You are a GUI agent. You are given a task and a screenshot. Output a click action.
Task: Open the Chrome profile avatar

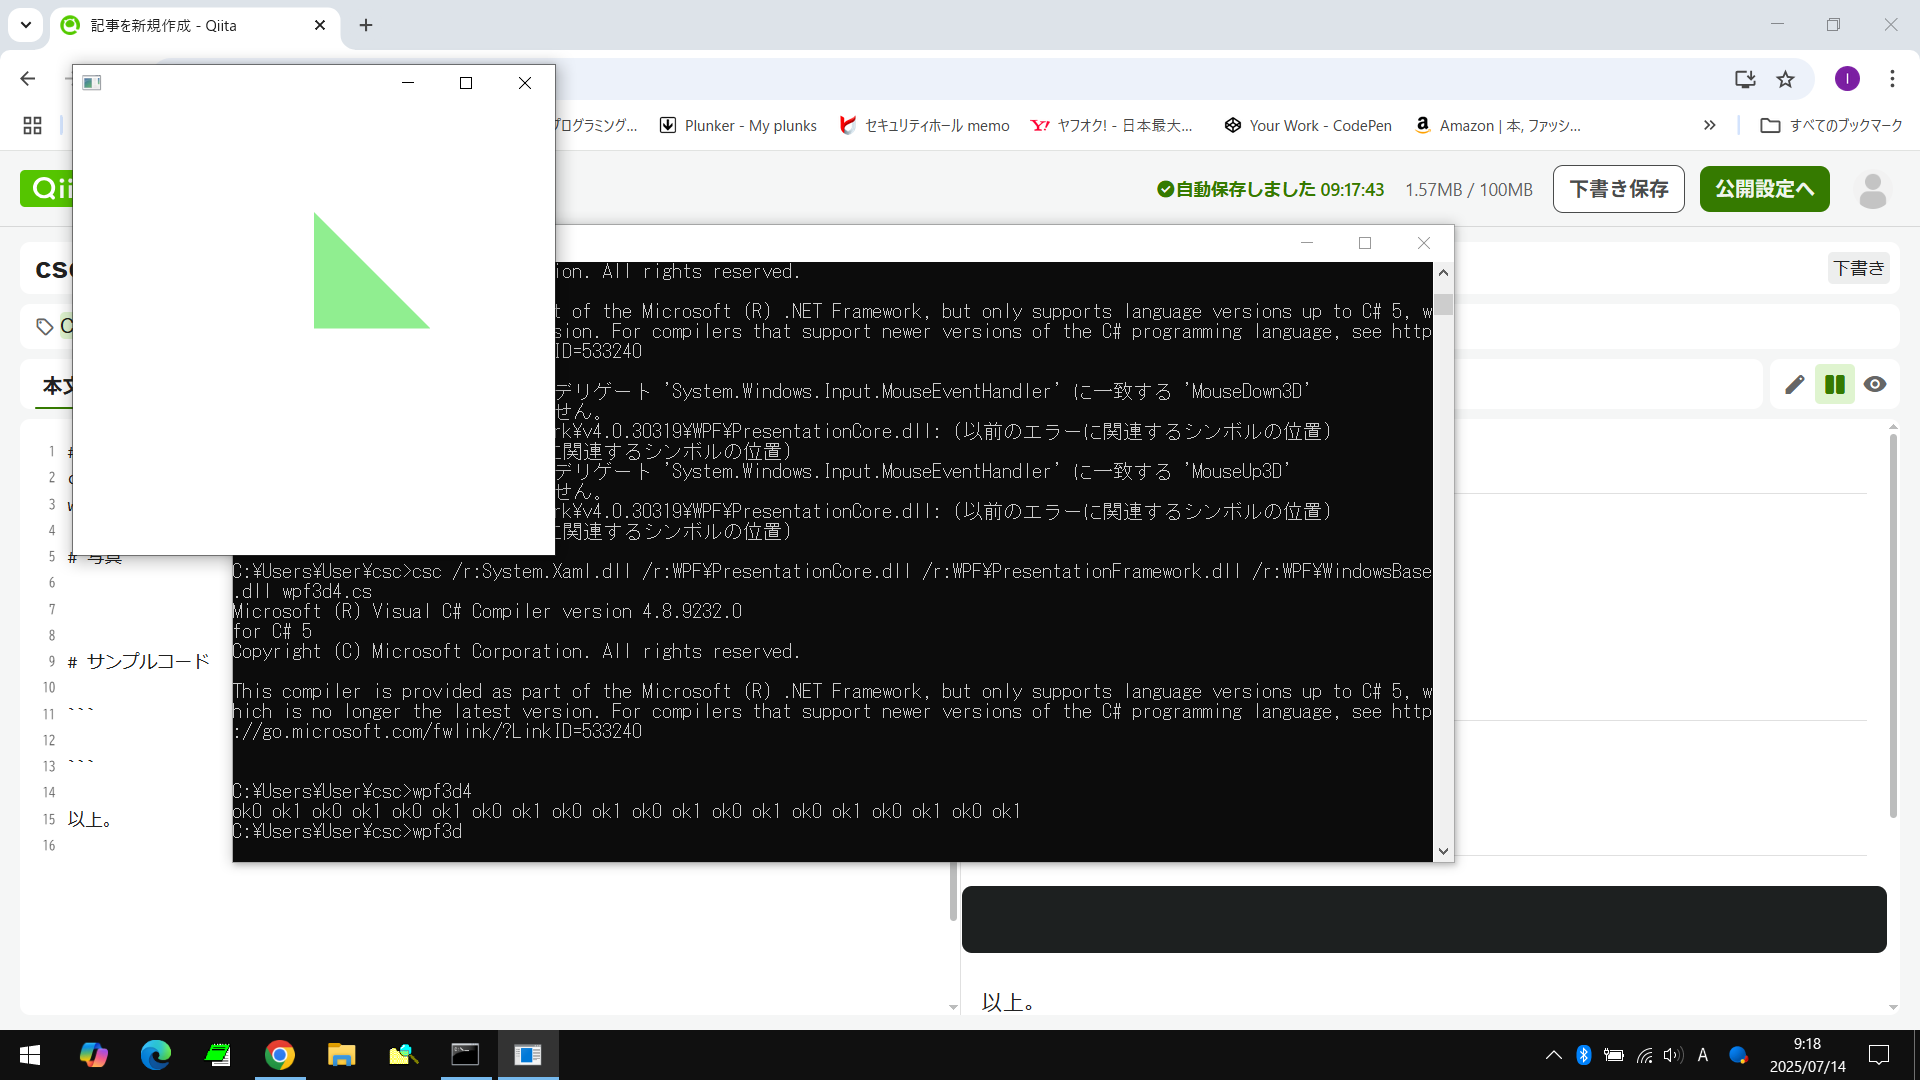1847,79
